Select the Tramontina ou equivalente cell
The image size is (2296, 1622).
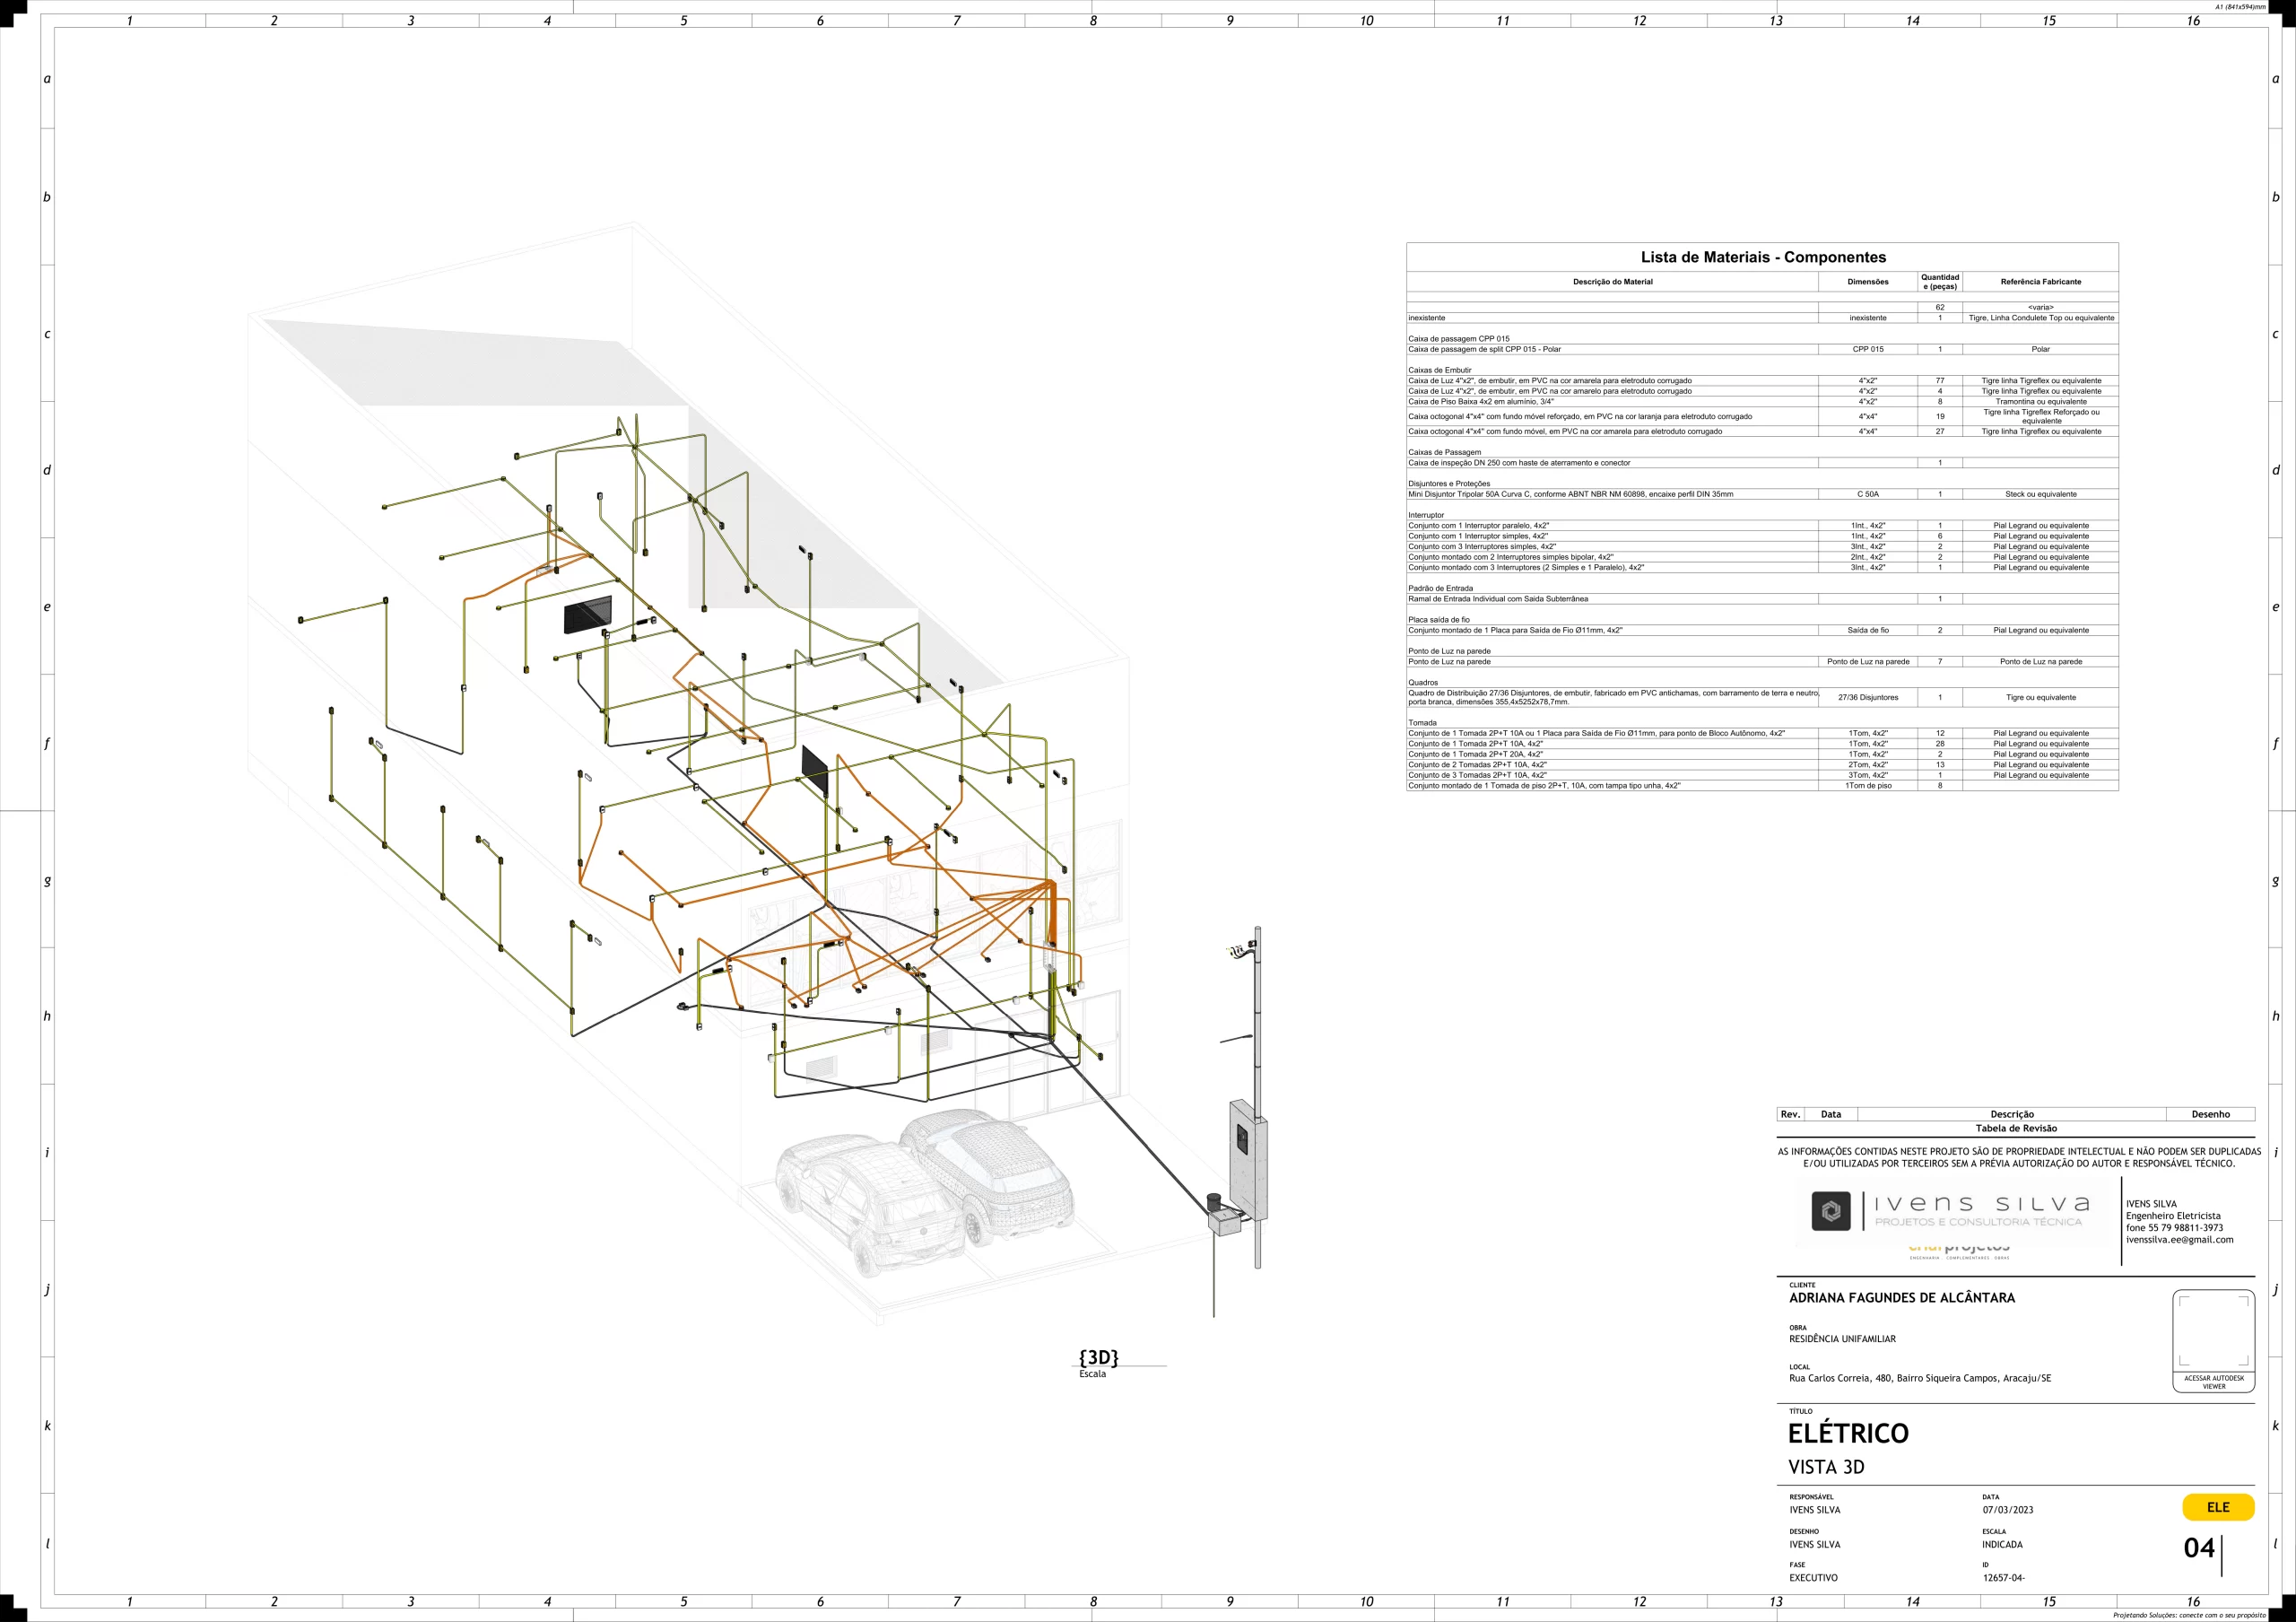[x=2041, y=401]
